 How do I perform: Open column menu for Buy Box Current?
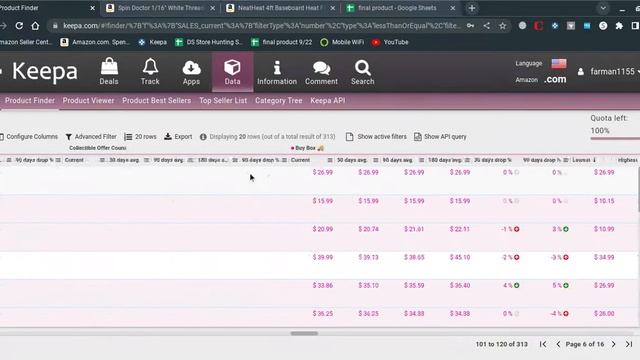[x=330, y=160]
